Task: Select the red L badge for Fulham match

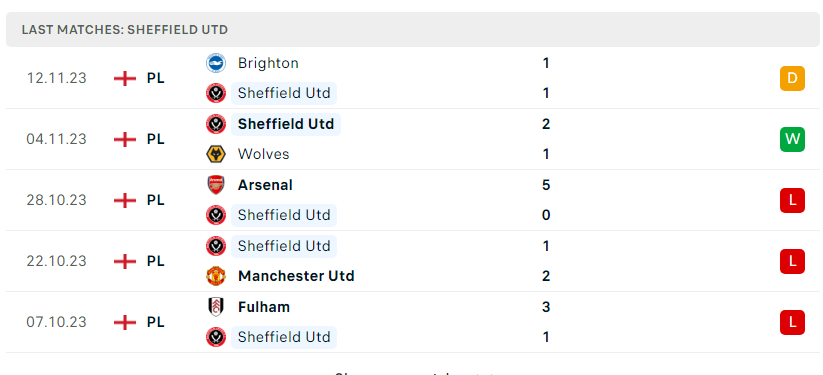Action: tap(792, 322)
